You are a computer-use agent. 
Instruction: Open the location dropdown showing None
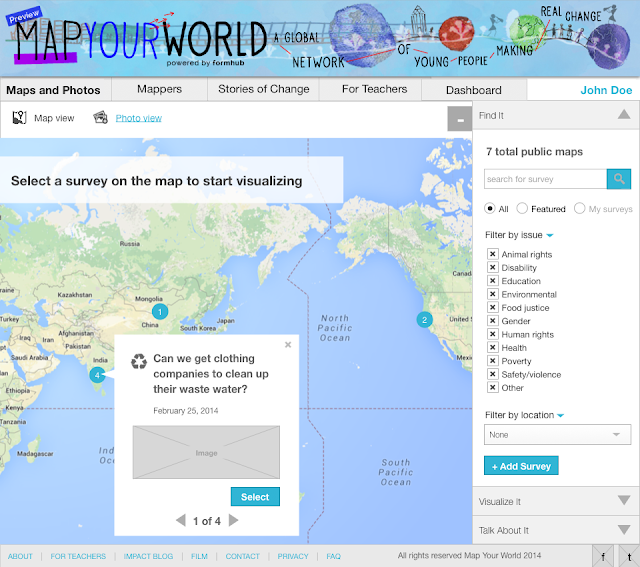pyautogui.click(x=557, y=435)
